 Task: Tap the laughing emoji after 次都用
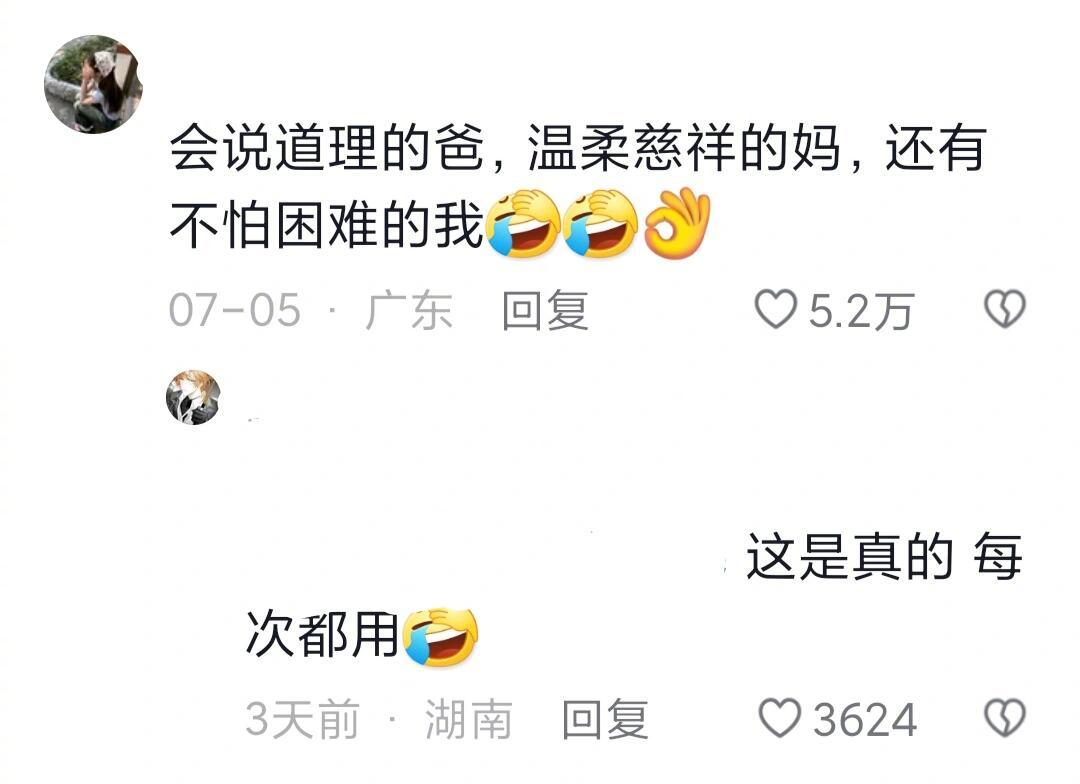click(441, 637)
